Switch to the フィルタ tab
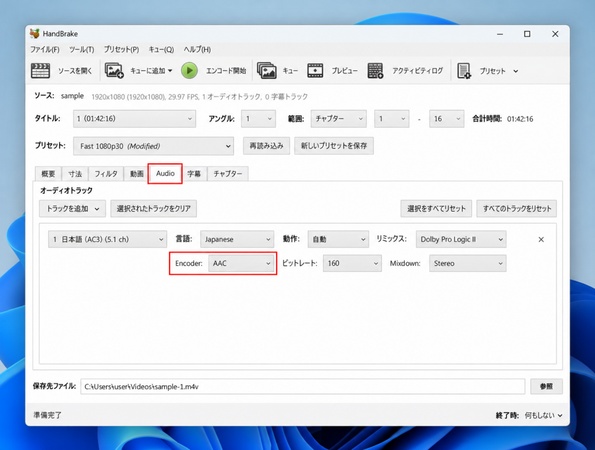The image size is (595, 450). click(106, 174)
